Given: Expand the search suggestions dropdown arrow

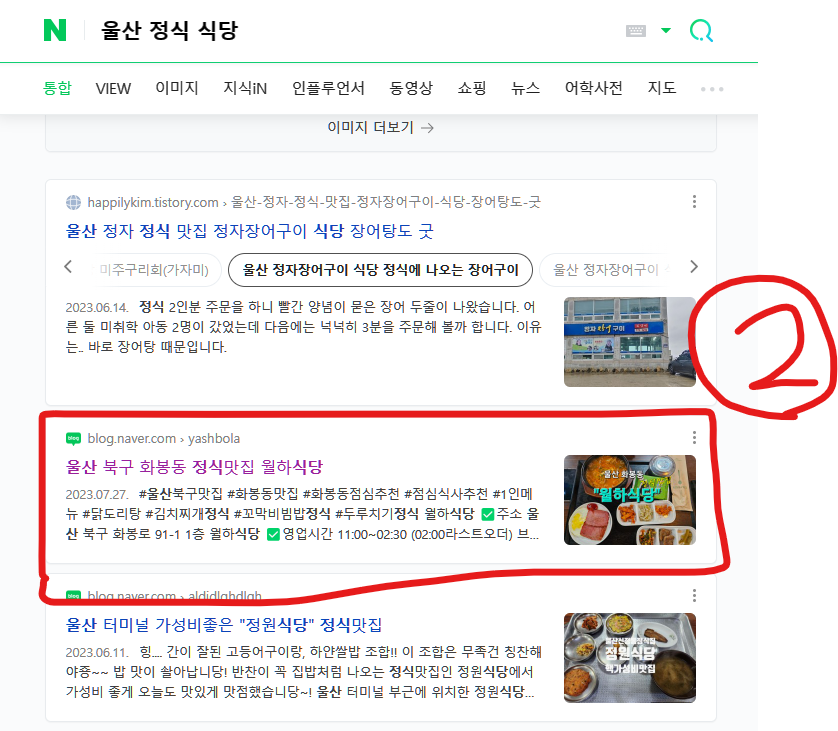Looking at the screenshot, I should 665,30.
